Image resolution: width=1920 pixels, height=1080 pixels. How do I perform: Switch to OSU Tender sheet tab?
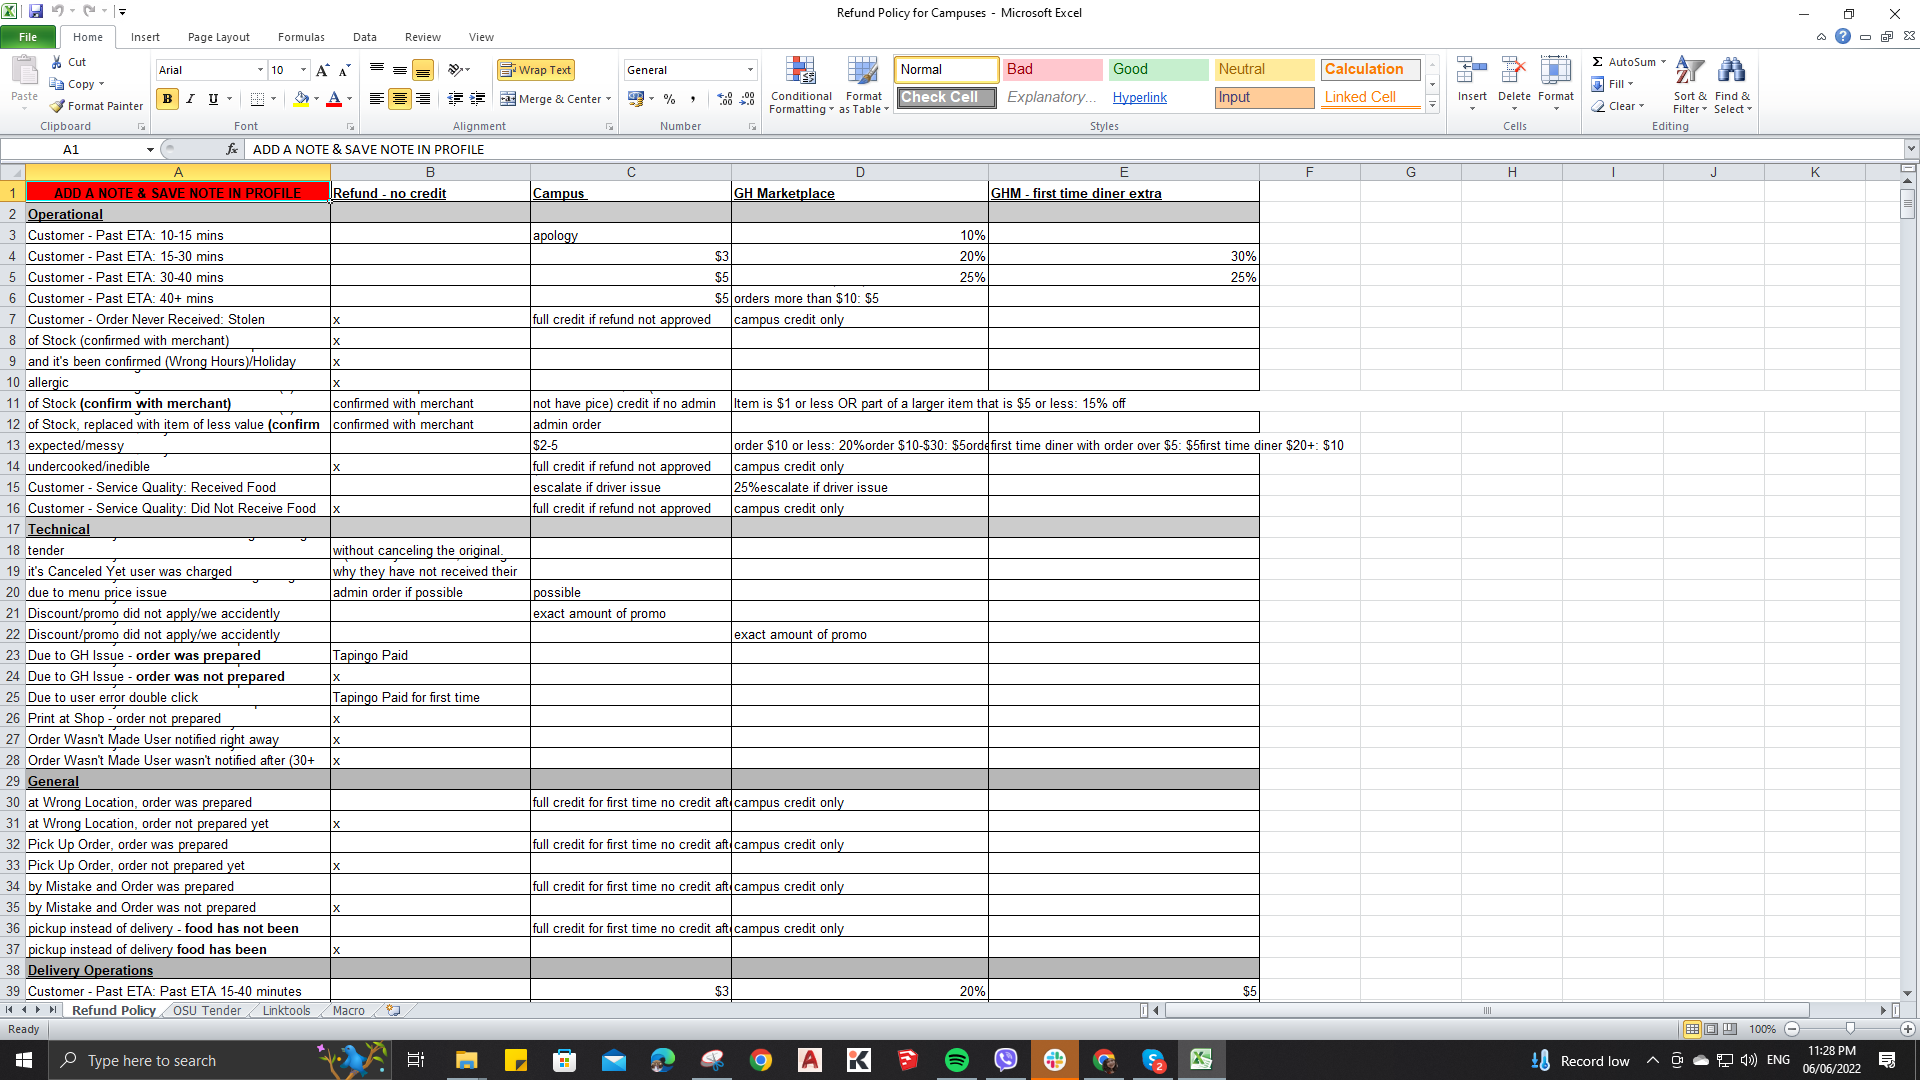(x=207, y=1011)
